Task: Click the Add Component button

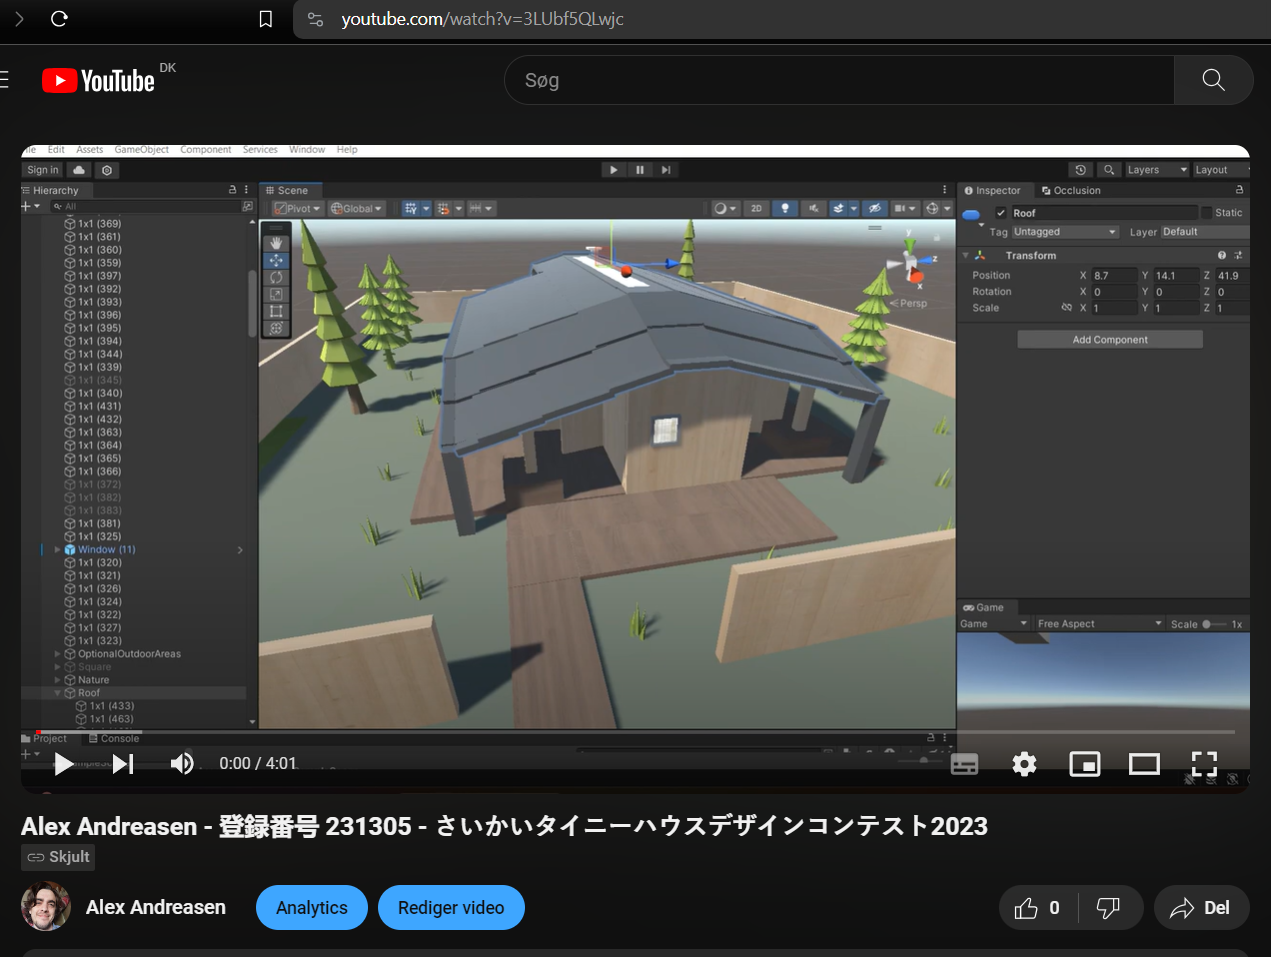Action: pos(1109,338)
